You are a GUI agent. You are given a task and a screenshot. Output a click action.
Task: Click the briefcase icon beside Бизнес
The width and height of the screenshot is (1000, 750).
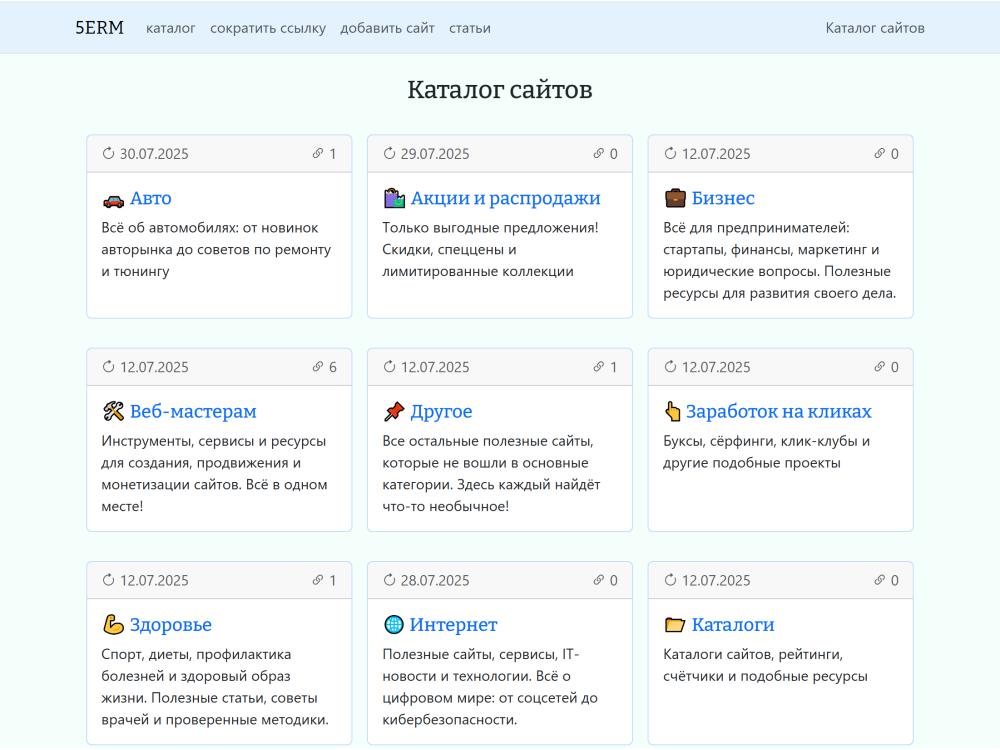675,198
